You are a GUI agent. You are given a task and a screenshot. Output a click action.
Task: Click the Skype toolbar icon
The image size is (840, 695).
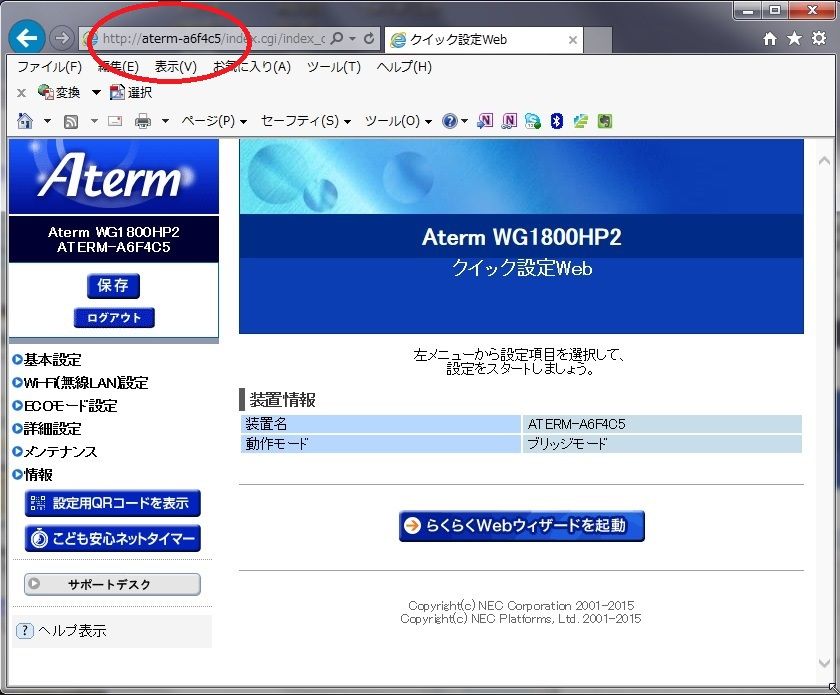point(532,121)
